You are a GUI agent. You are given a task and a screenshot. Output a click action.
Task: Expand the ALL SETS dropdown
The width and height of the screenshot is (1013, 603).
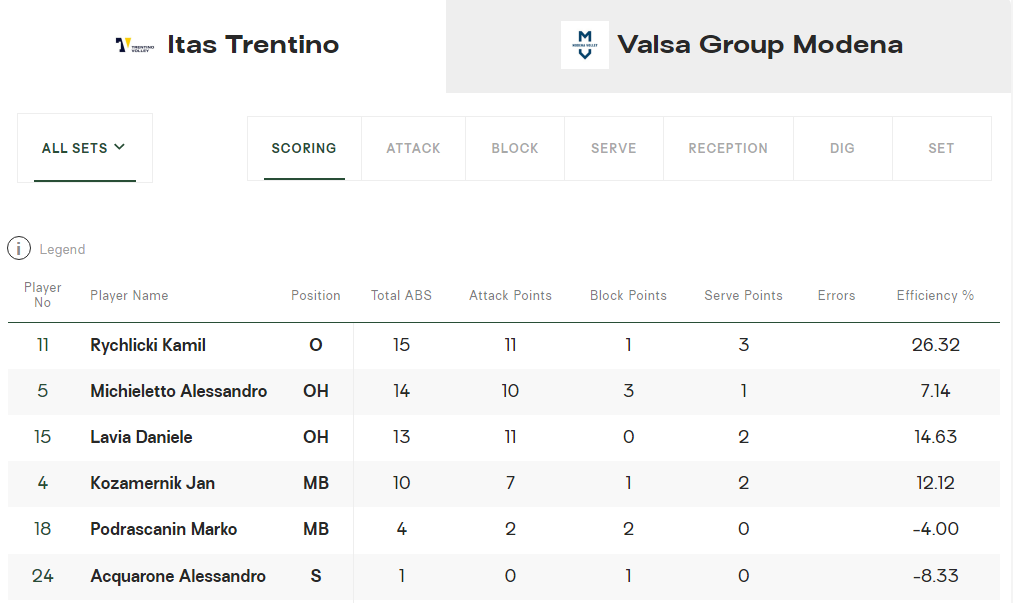85,148
